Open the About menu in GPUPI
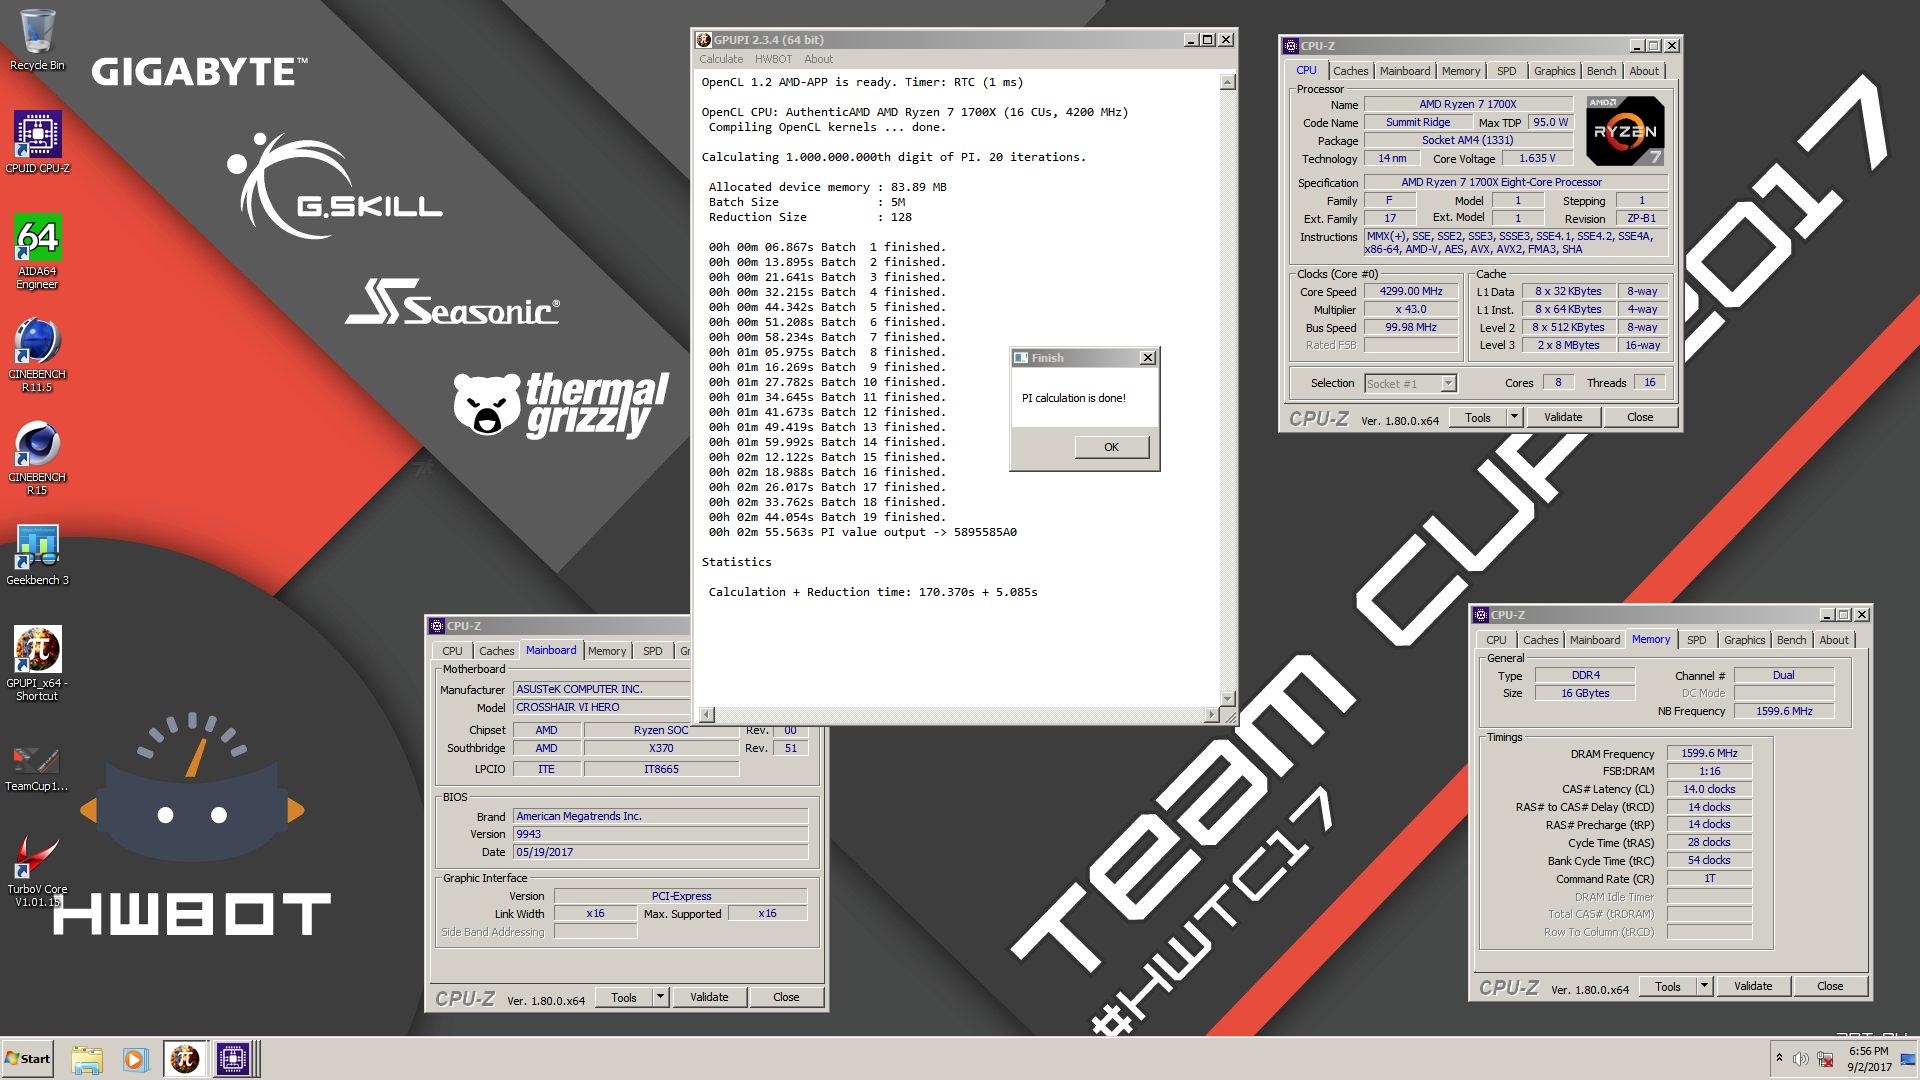The width and height of the screenshot is (1920, 1080). pos(818,59)
